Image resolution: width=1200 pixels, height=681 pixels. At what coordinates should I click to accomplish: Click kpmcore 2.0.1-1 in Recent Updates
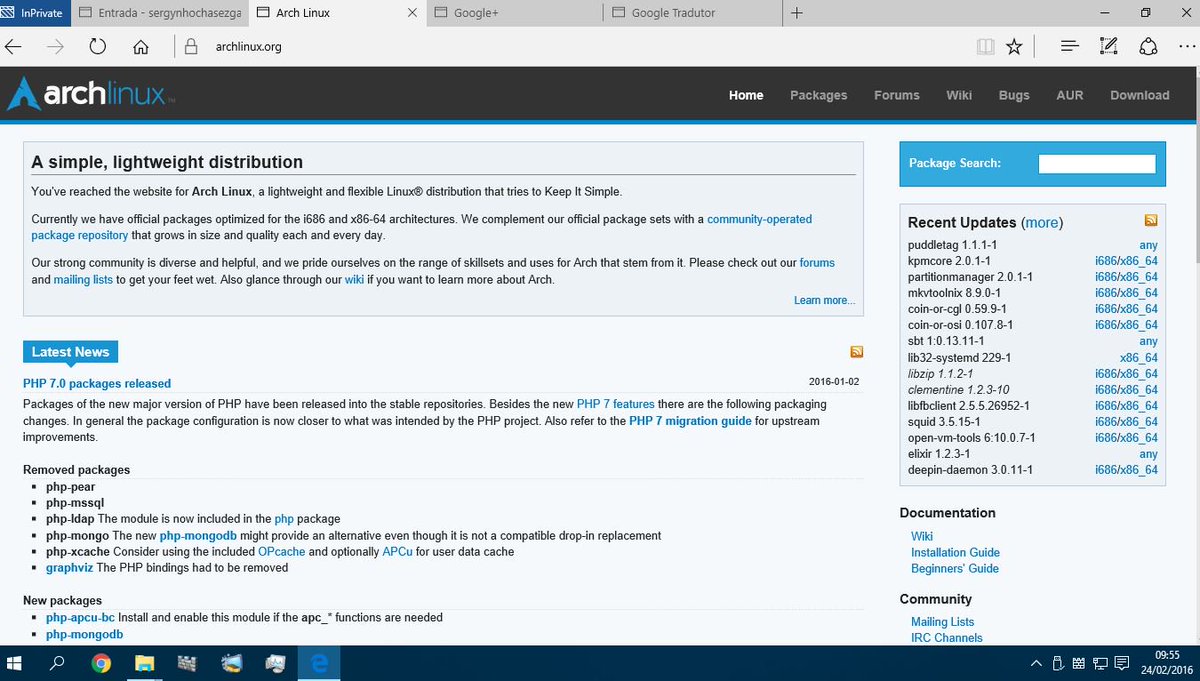coord(951,261)
